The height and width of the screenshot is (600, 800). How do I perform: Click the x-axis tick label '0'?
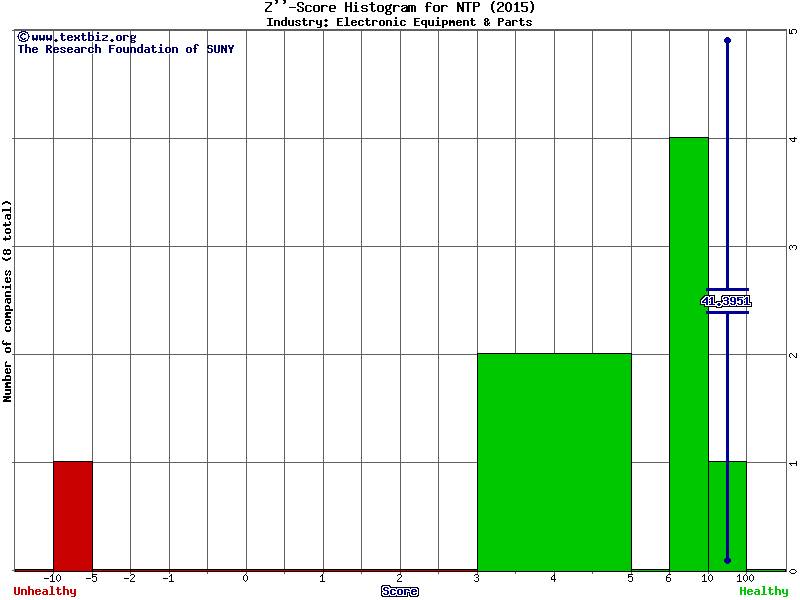tap(245, 578)
